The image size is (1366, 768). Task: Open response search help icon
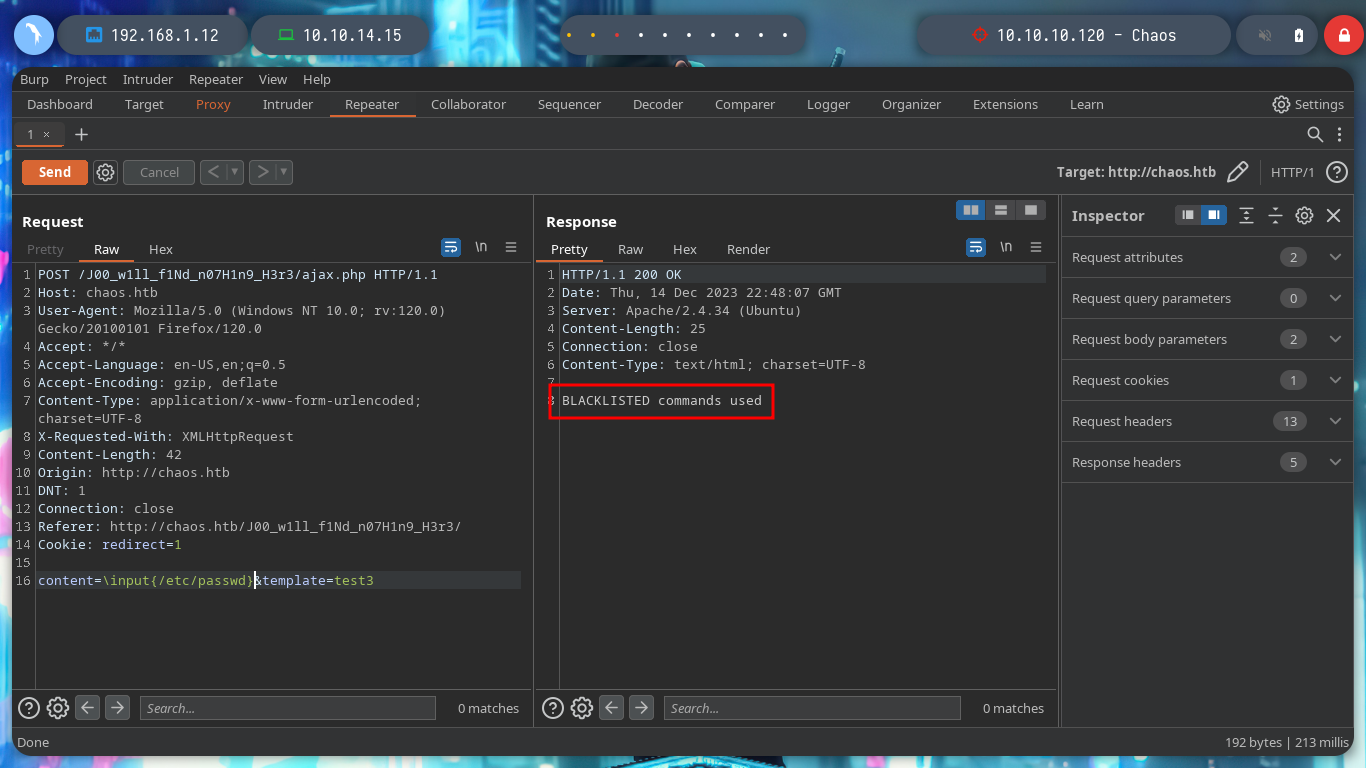(x=553, y=708)
